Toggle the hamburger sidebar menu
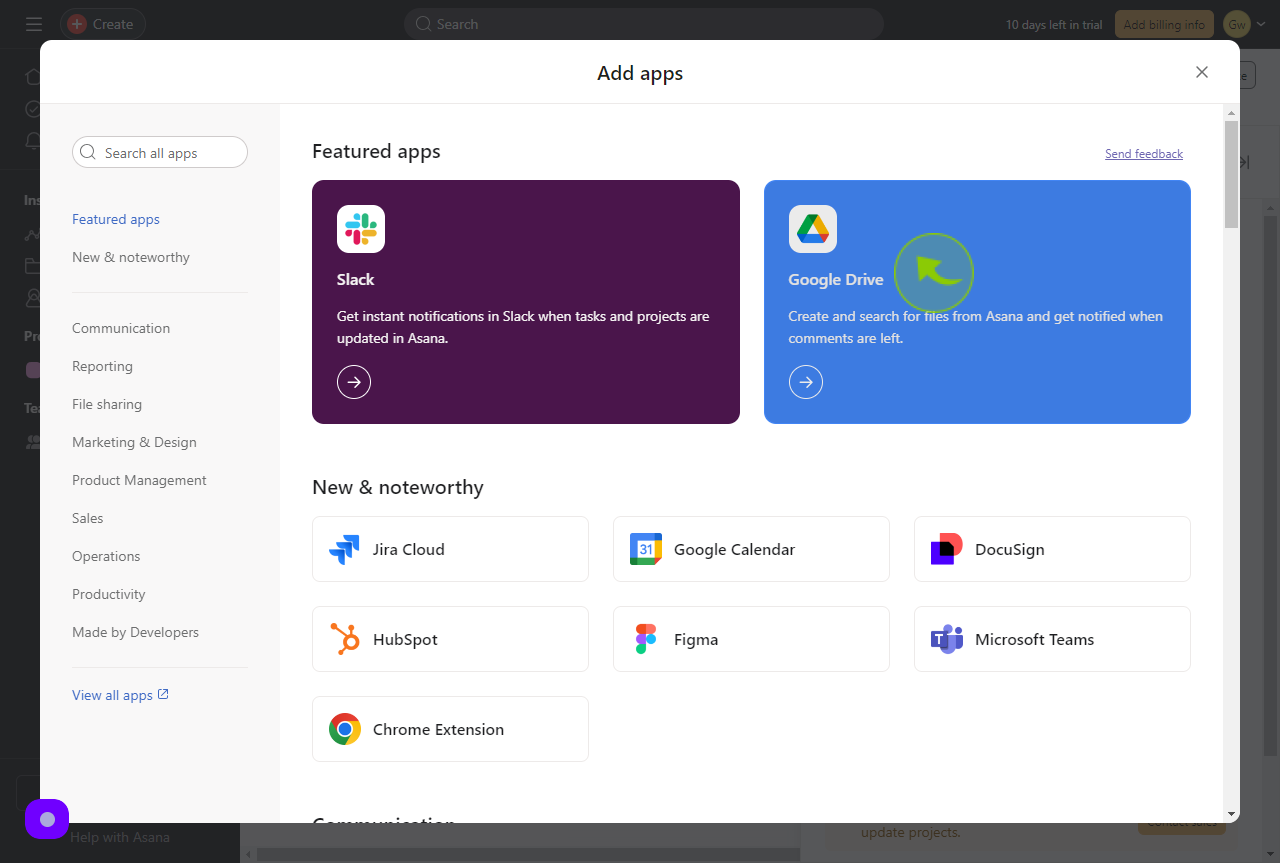The height and width of the screenshot is (863, 1280). (x=34, y=24)
